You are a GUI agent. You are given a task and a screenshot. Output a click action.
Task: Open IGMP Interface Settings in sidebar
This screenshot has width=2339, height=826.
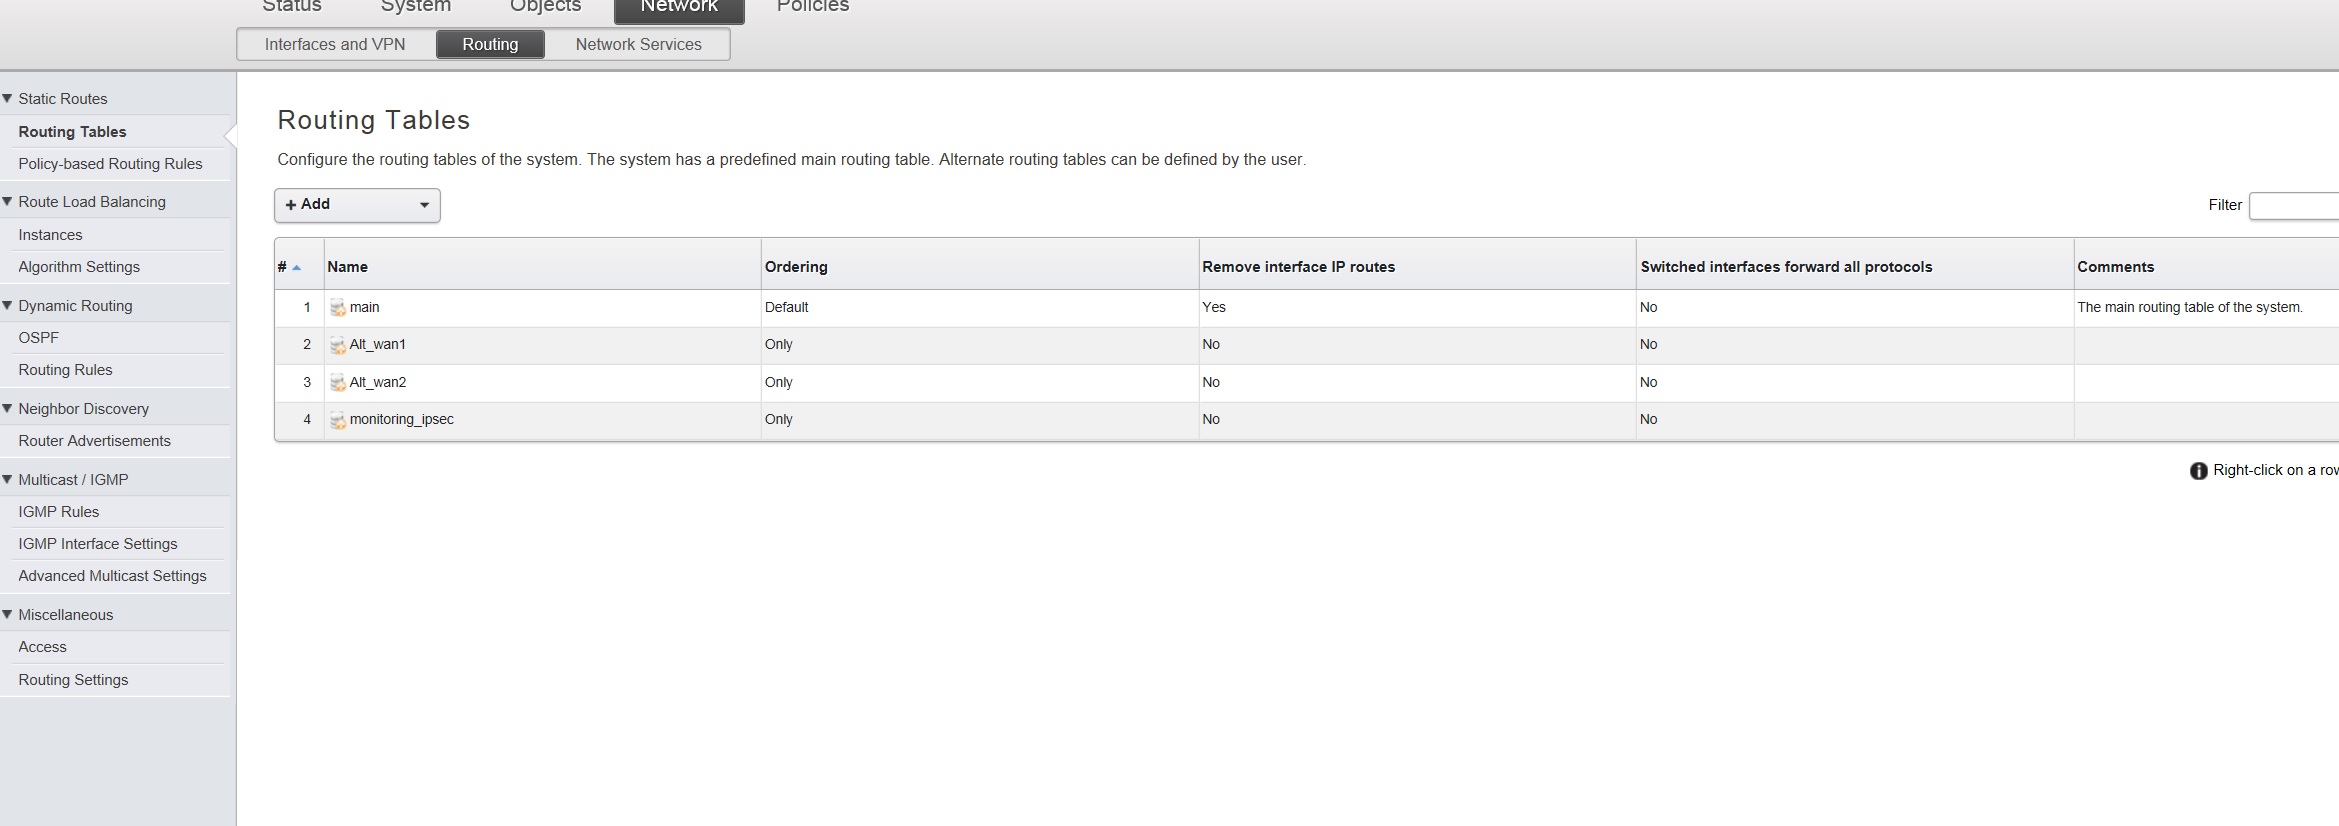click(98, 544)
